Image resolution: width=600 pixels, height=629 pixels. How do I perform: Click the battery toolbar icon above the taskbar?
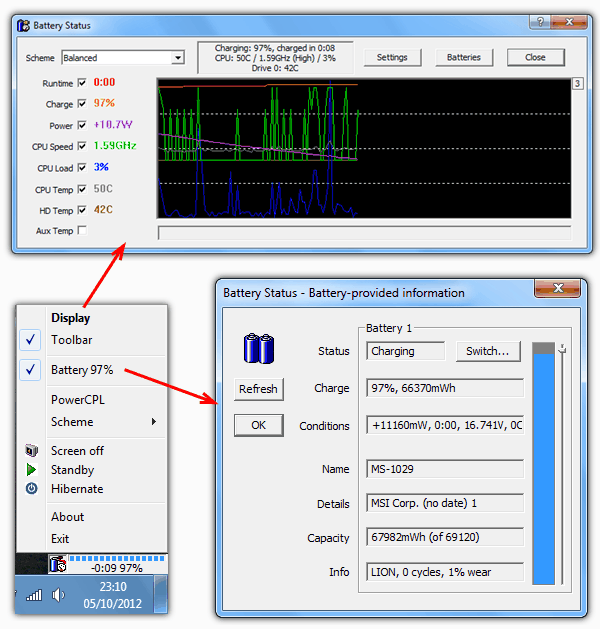pyautogui.click(x=58, y=564)
